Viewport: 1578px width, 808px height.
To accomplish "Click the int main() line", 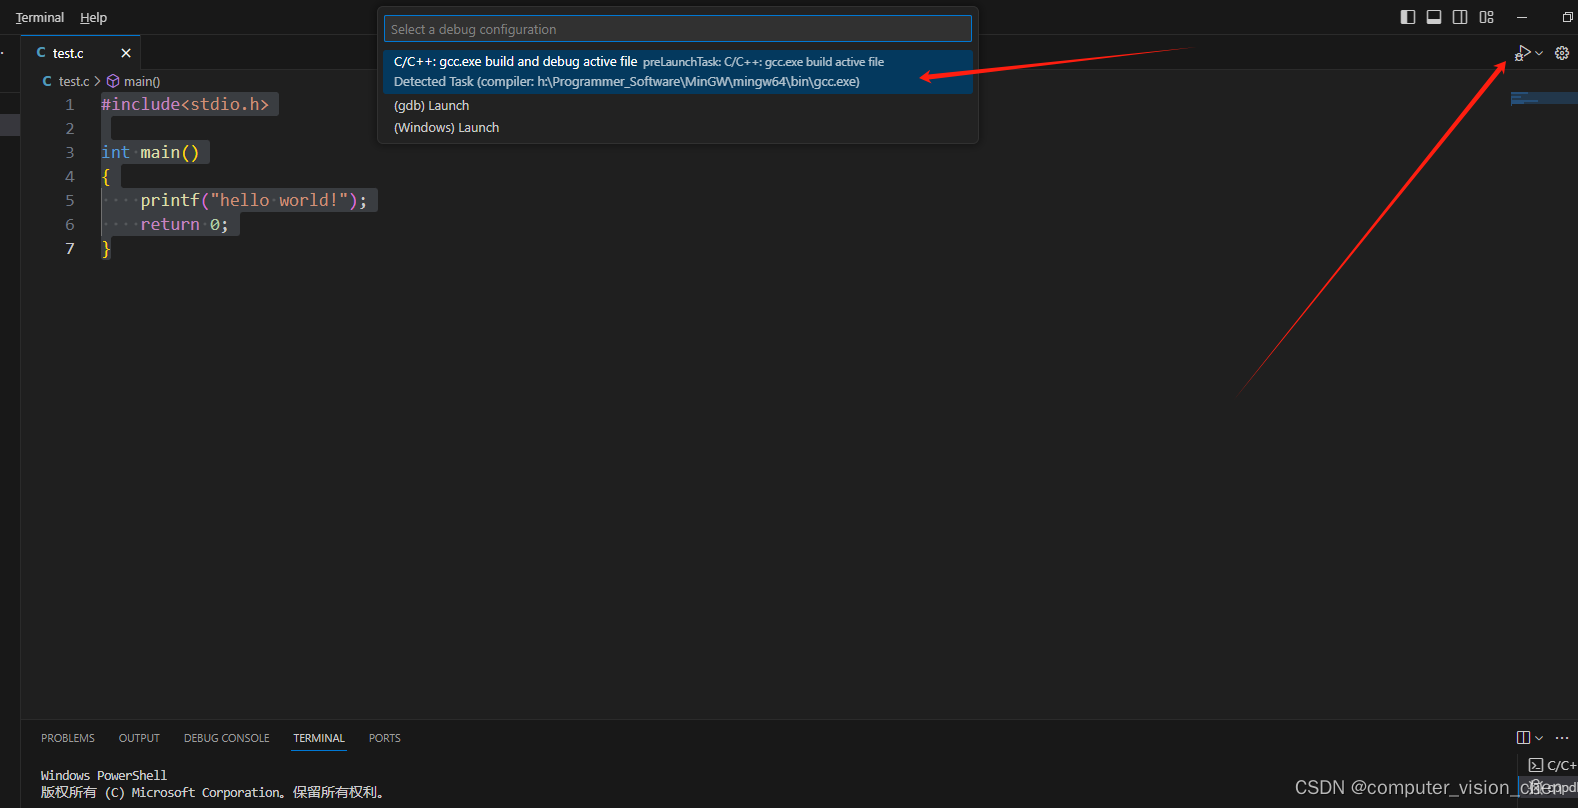I will [150, 152].
